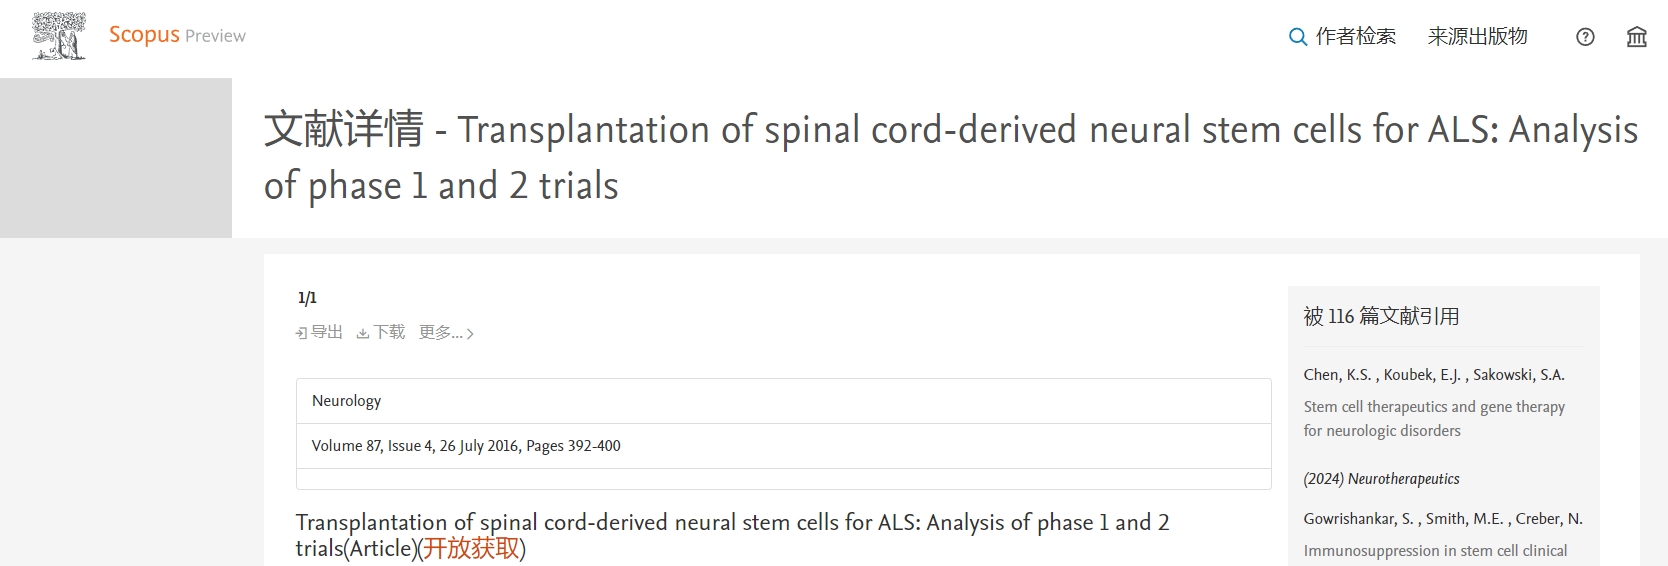
Task: Click the author search magnifier icon
Action: pos(1298,37)
